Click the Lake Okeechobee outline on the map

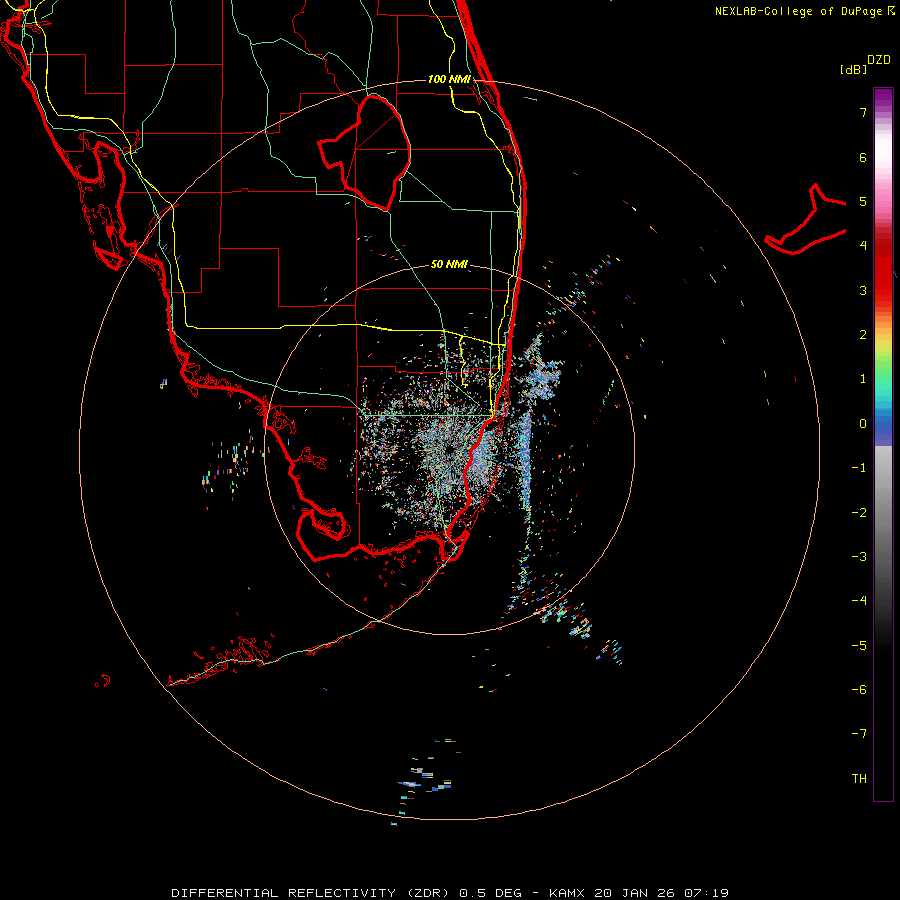pos(364,152)
